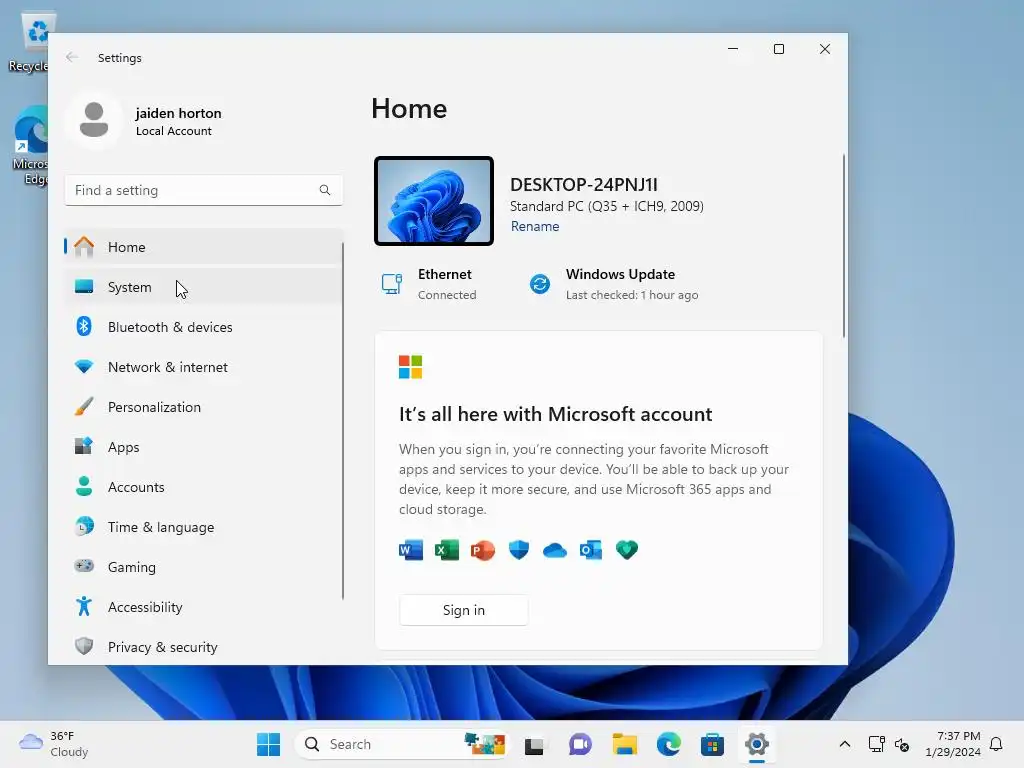Click the sidebar navigation scrollbar
1024x768 pixels.
tap(342, 421)
